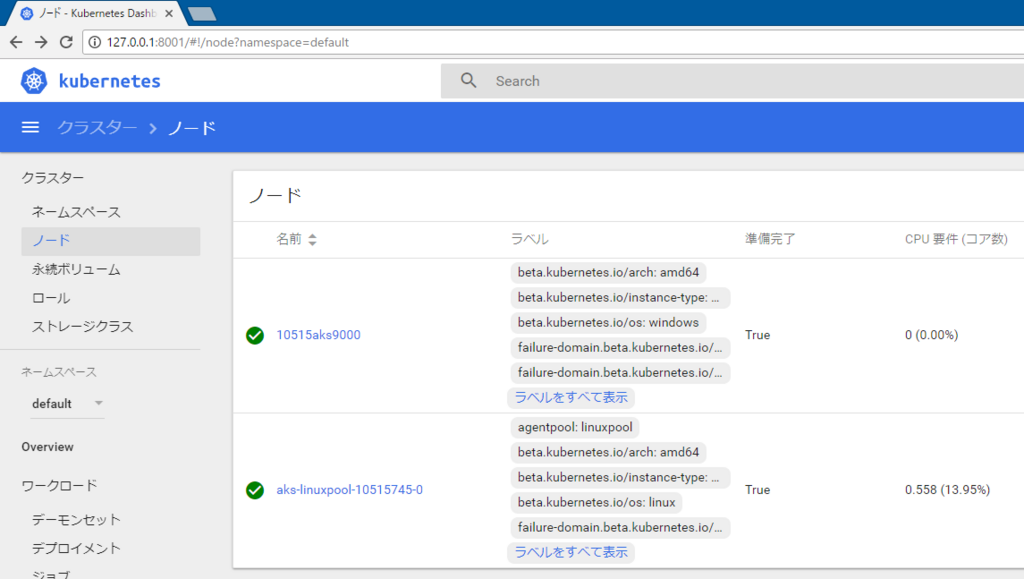This screenshot has width=1024, height=579.
Task: Open デプロイメント in sidebar
Action: point(76,548)
